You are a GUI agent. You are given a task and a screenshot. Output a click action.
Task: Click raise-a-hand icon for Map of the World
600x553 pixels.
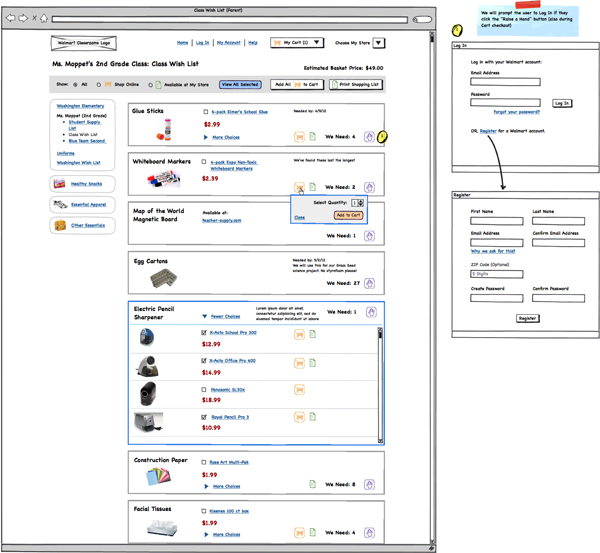point(369,236)
